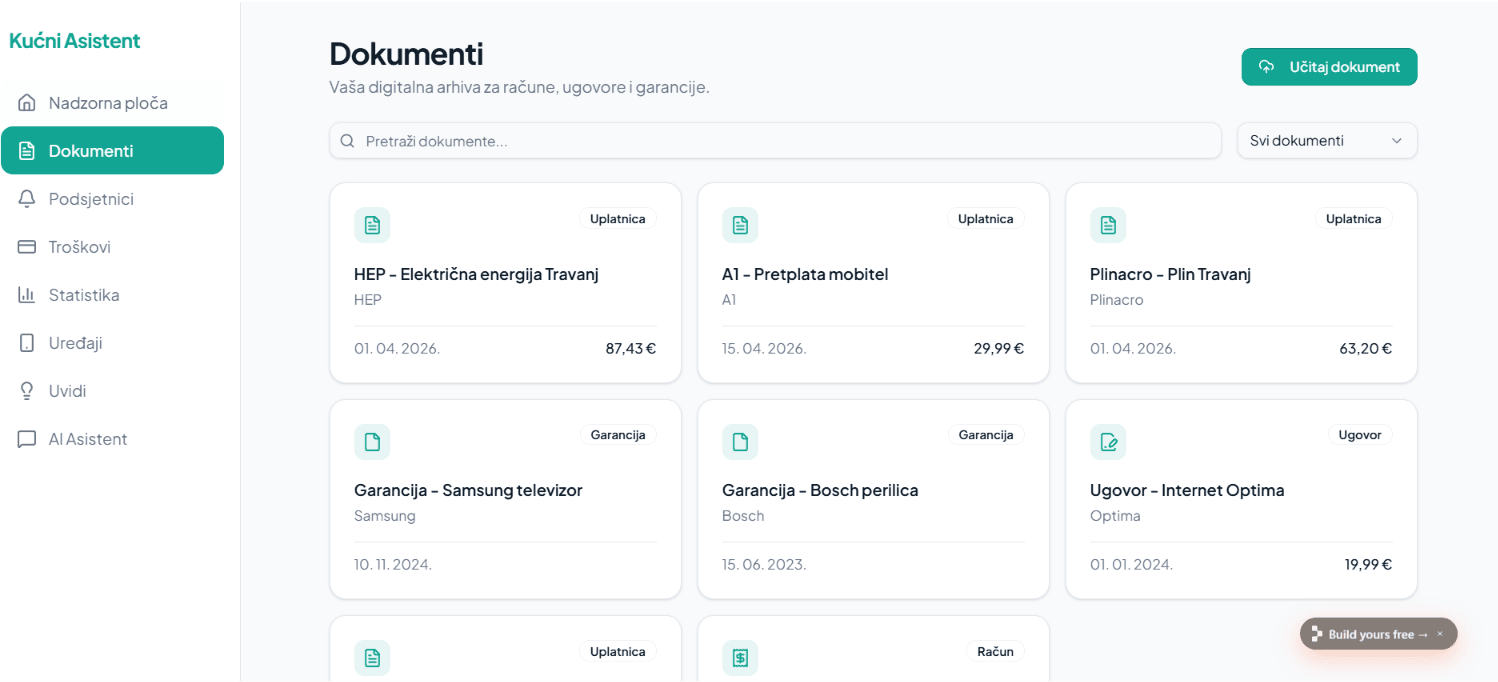Focus the Pretraži dokumente search field
The image size is (1498, 682).
click(x=775, y=141)
